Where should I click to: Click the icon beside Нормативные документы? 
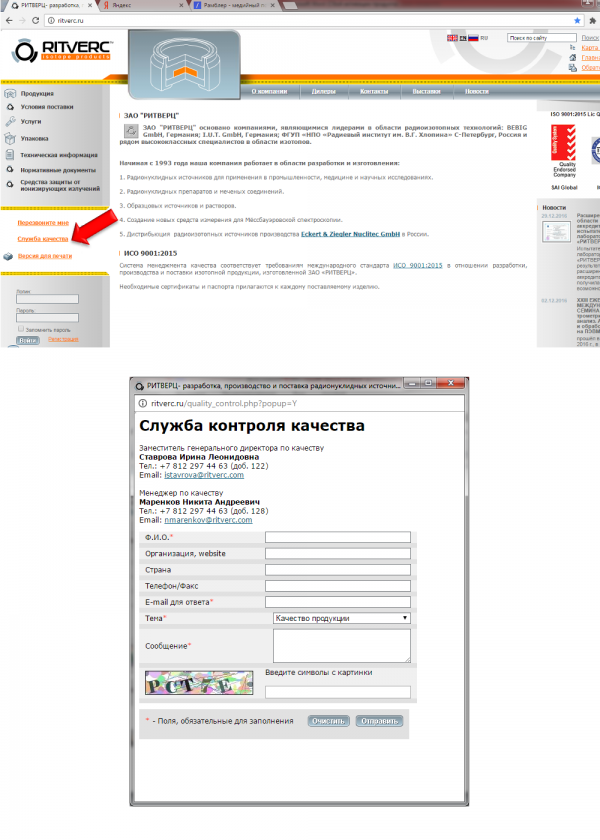coord(10,170)
